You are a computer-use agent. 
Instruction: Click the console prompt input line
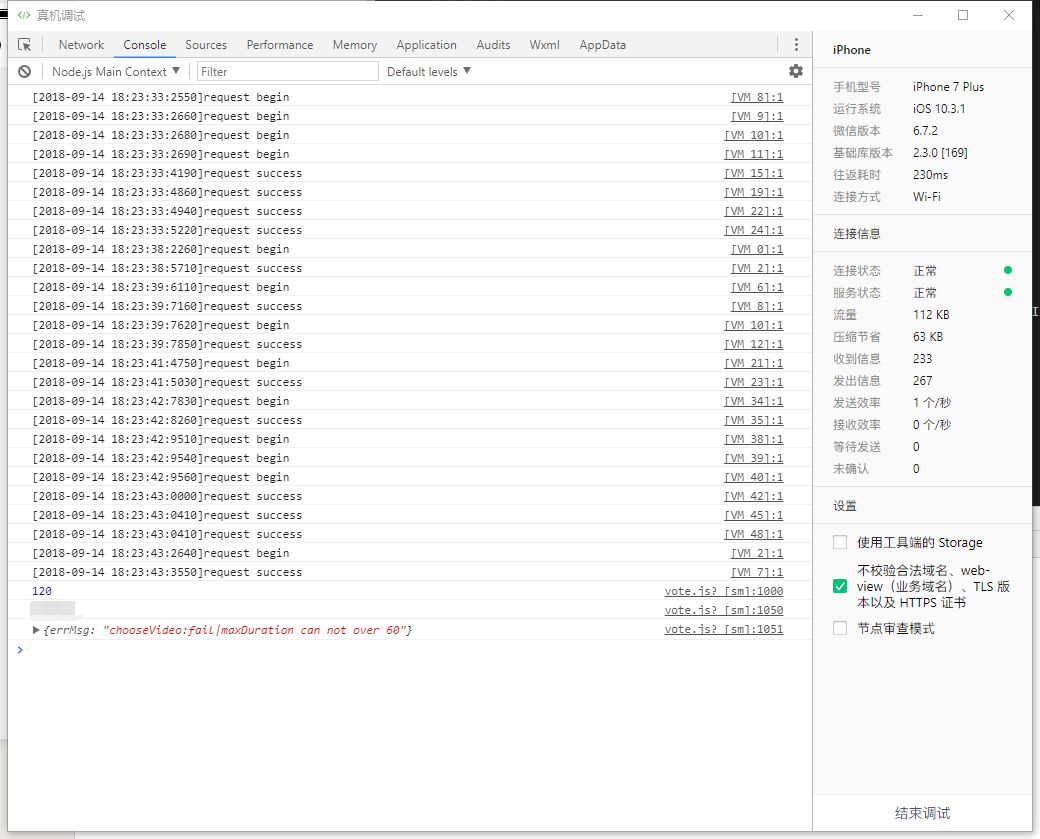(411, 649)
